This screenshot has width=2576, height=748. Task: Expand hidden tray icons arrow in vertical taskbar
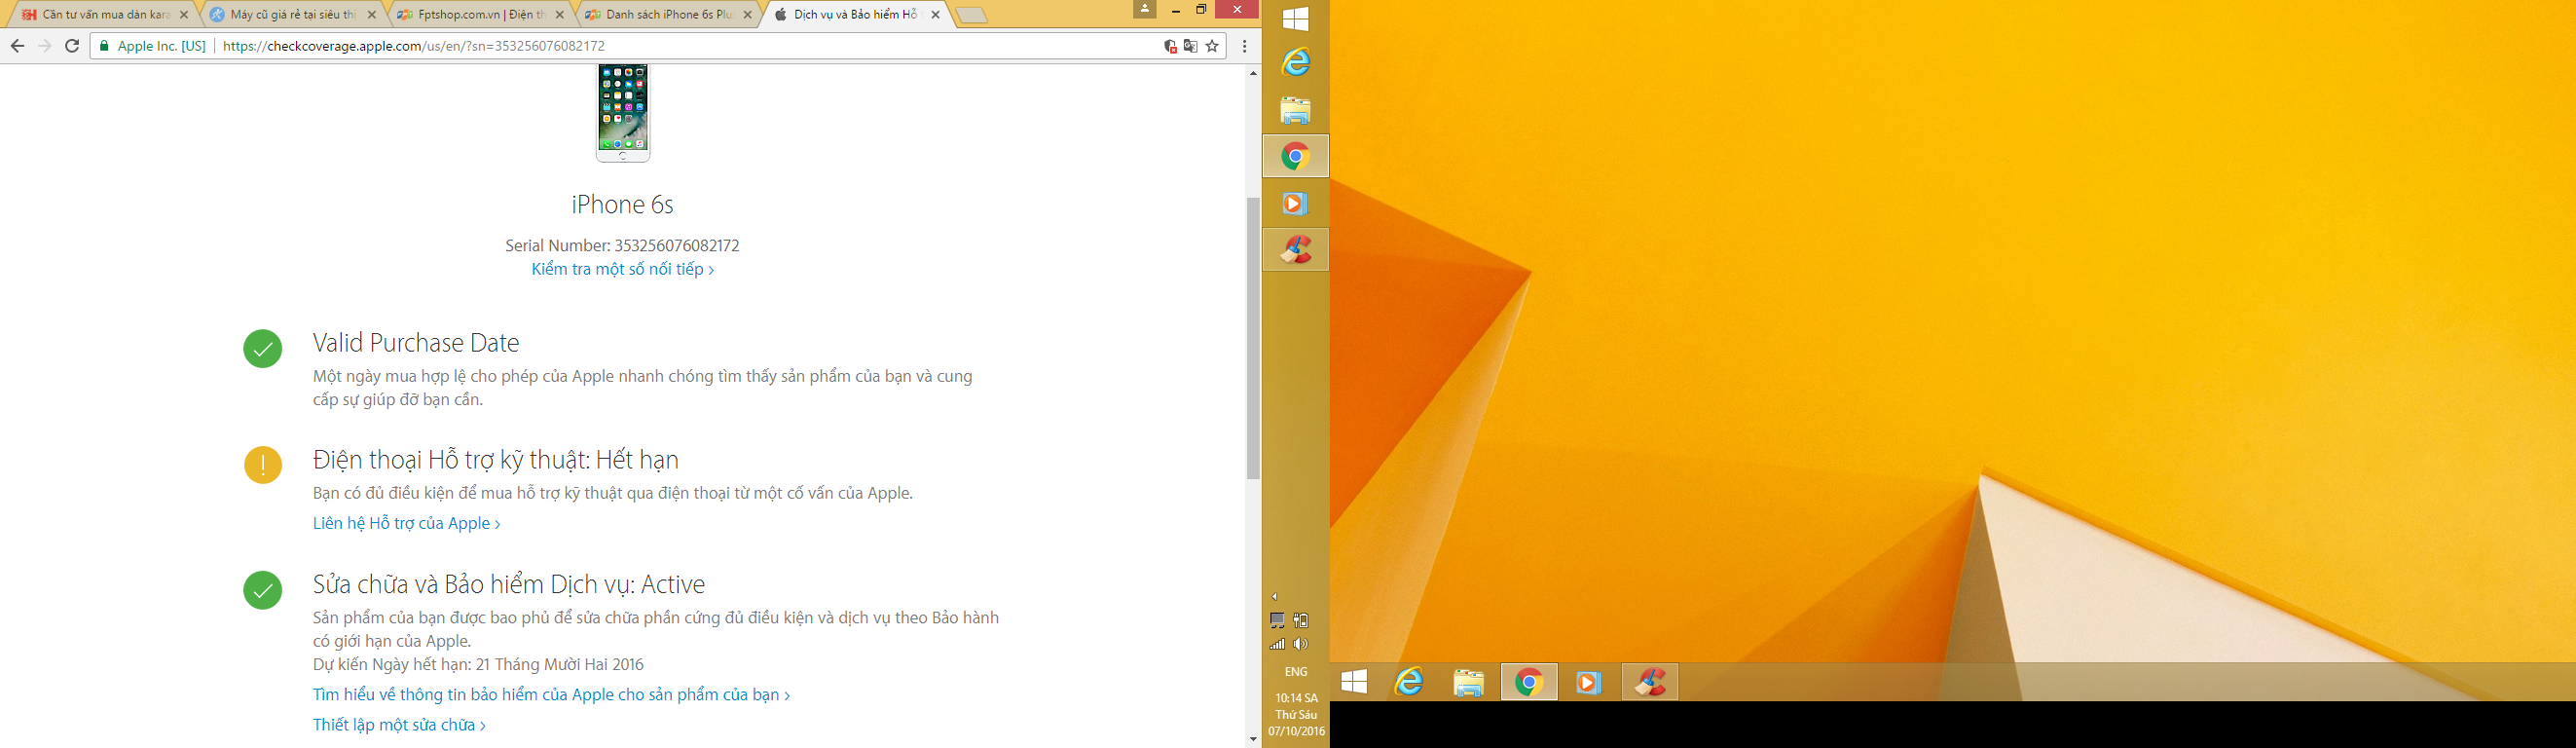[x=1274, y=597]
